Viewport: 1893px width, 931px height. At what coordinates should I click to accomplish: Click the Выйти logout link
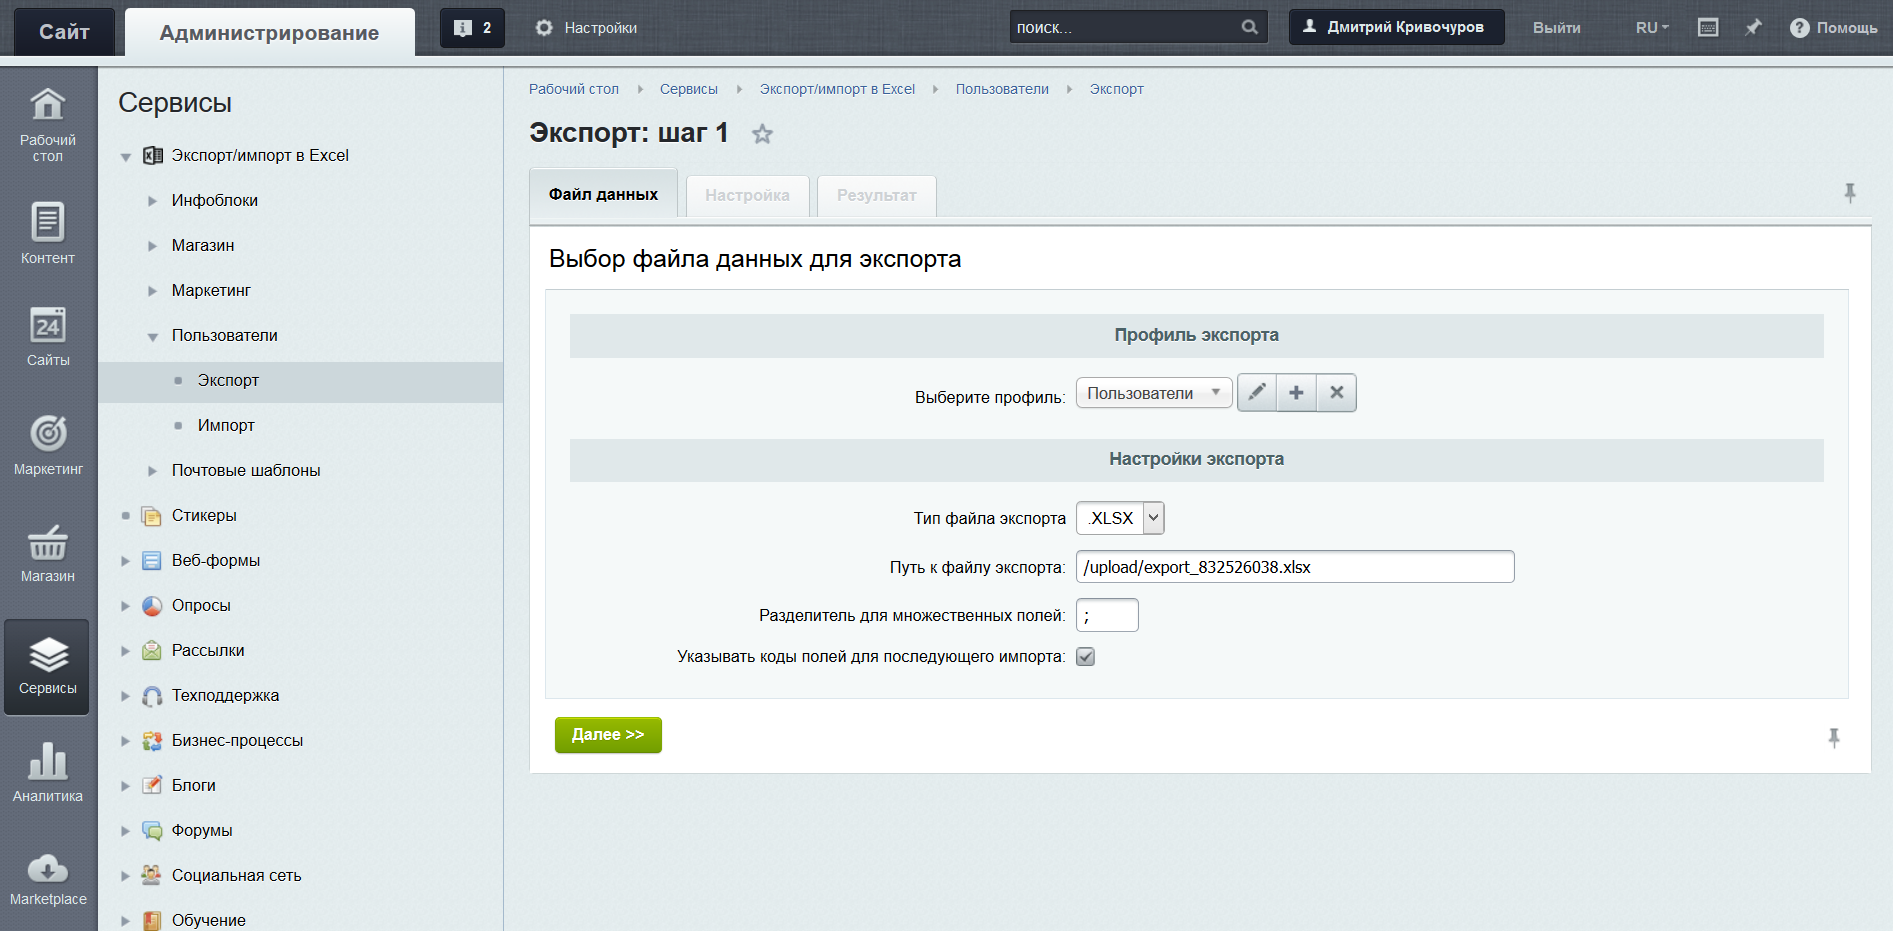click(x=1556, y=28)
